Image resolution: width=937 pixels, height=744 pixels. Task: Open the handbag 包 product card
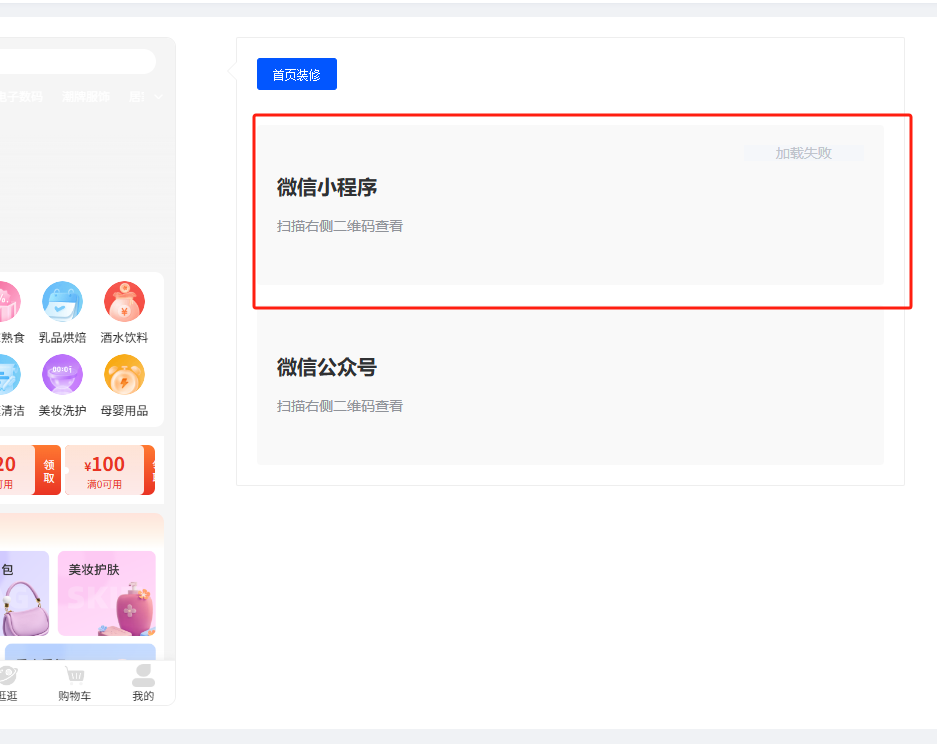pos(25,593)
